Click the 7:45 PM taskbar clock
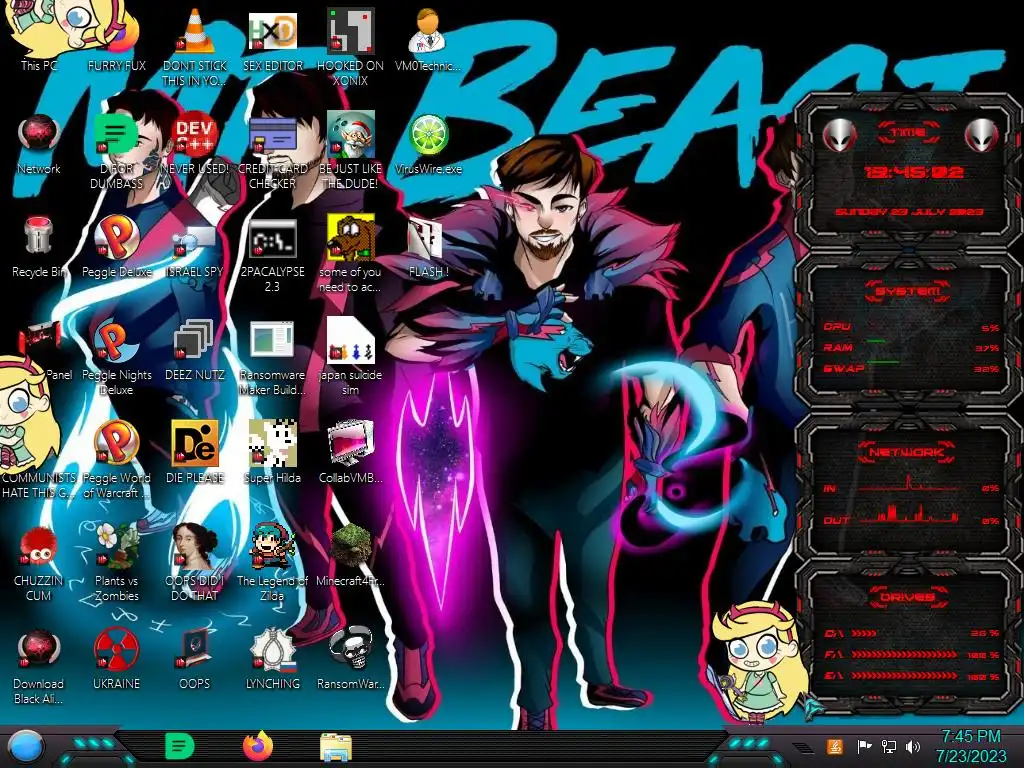 (971, 746)
